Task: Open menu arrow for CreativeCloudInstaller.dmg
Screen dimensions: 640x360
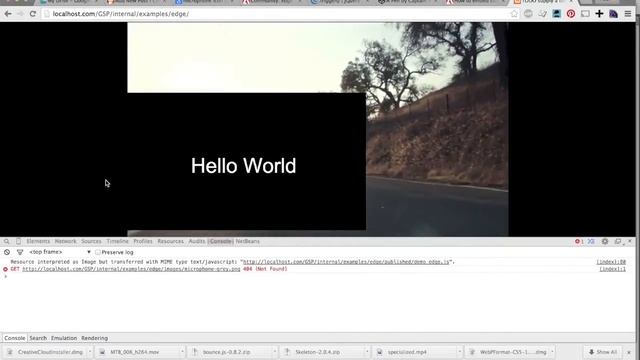Action: pos(90,352)
